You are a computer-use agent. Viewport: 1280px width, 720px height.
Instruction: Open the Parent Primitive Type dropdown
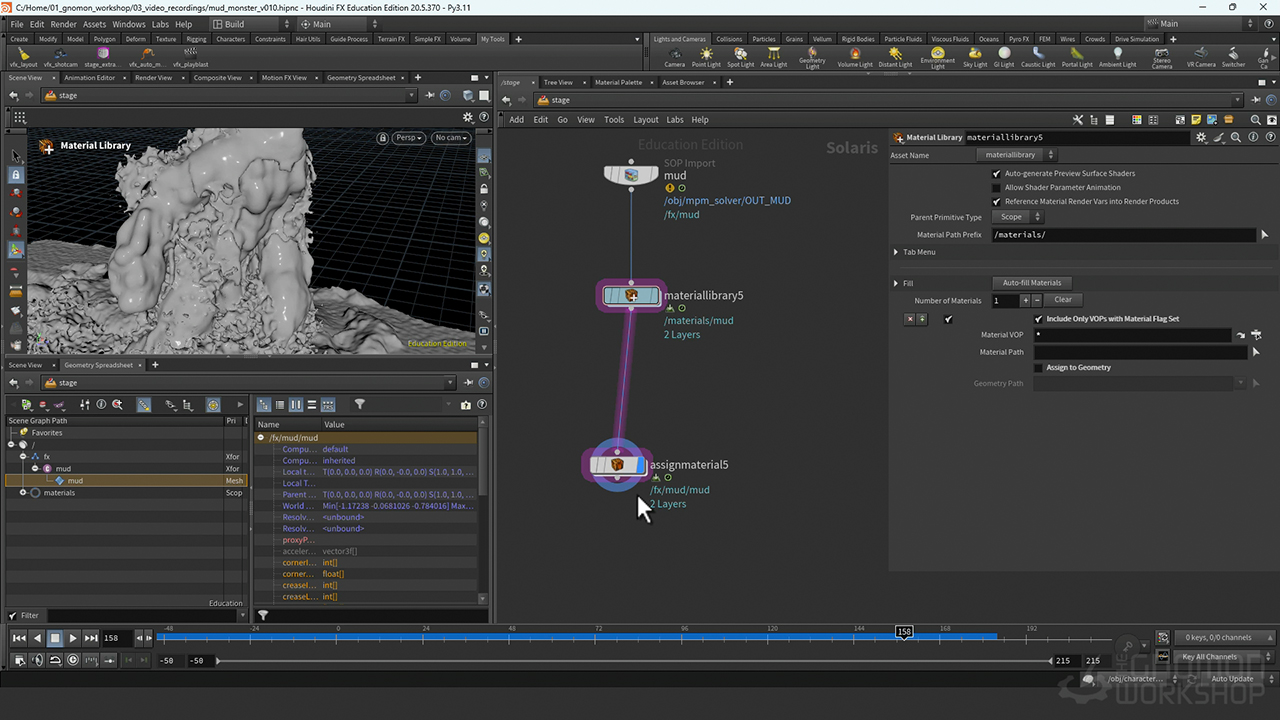point(1017,217)
